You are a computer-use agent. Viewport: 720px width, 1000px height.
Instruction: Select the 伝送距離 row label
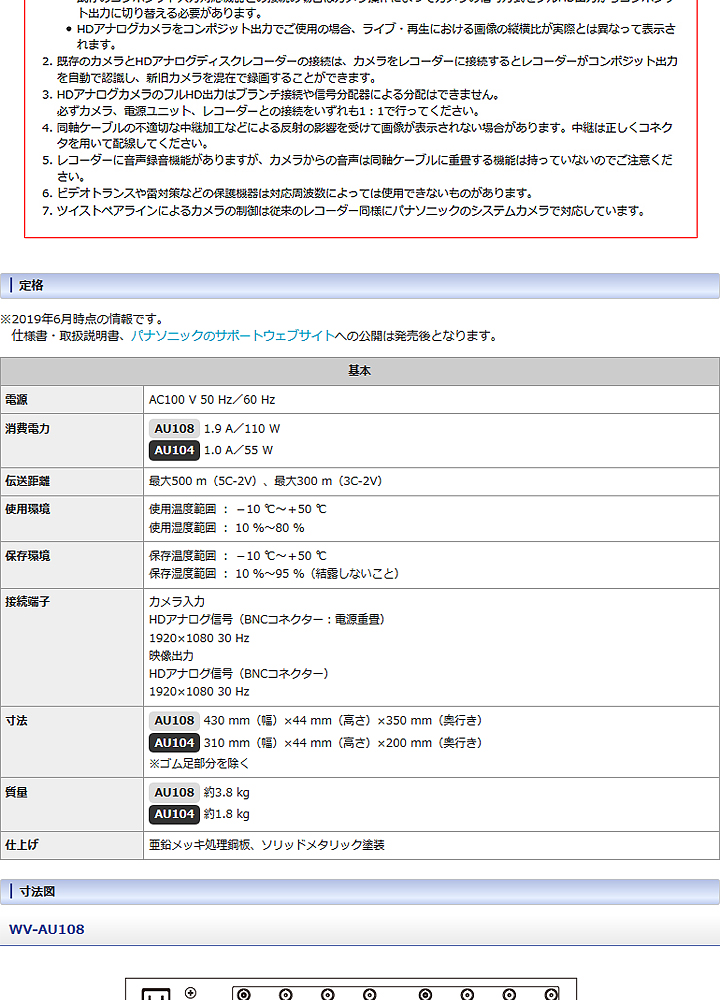coord(27,481)
